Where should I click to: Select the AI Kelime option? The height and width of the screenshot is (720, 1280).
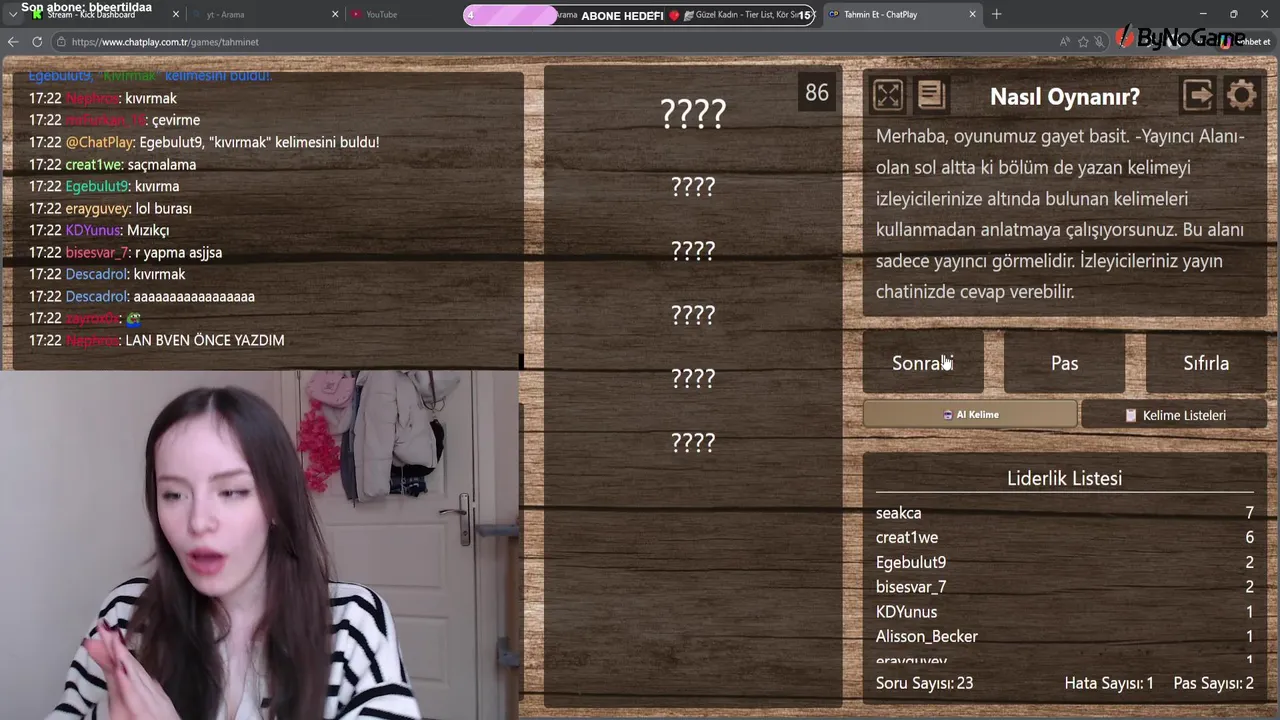coord(970,414)
